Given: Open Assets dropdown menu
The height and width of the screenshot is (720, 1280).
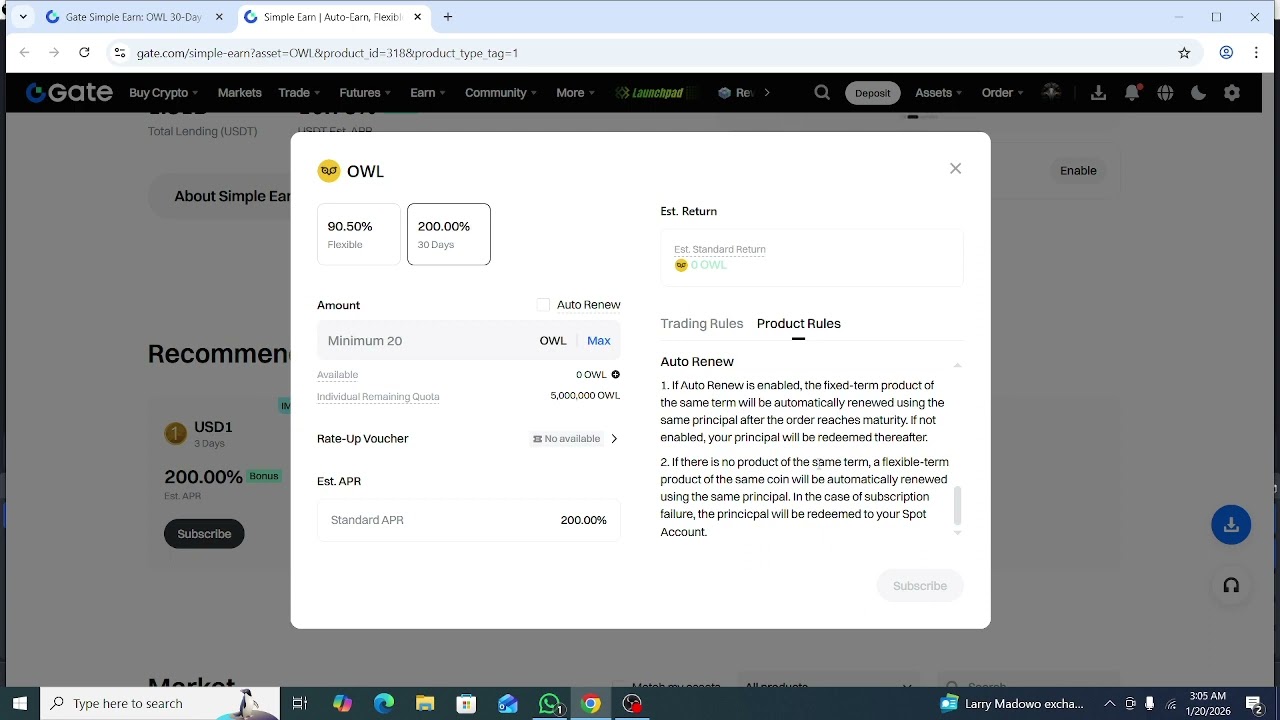Looking at the screenshot, I should [939, 93].
